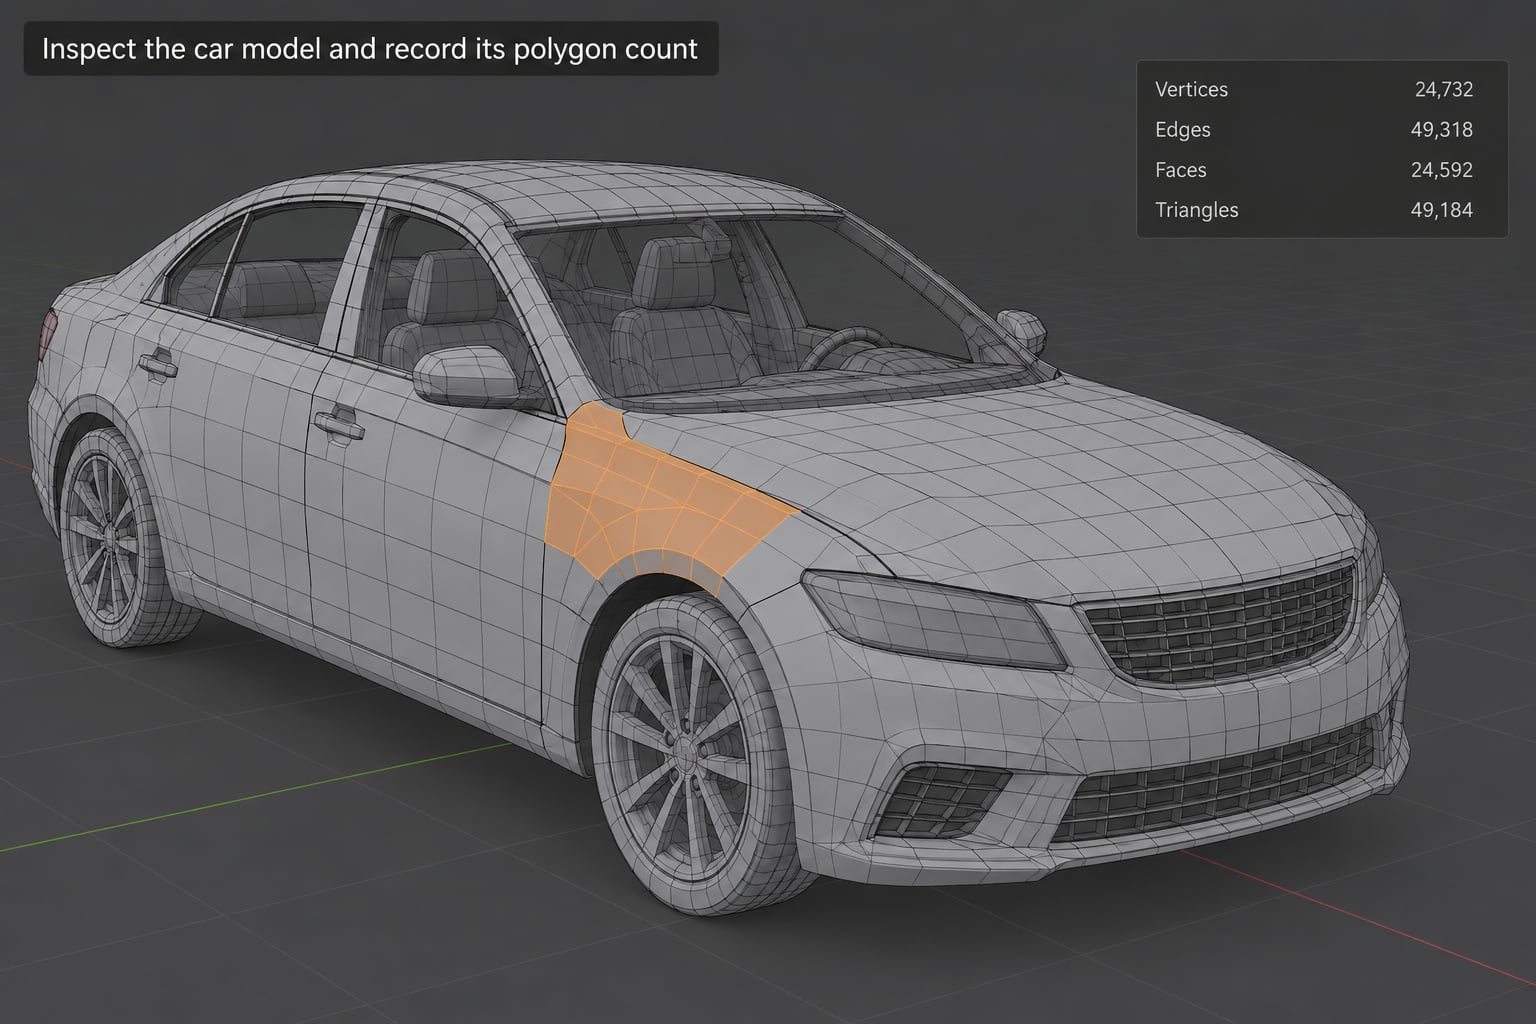
Task: Click the Vertices label in stats panel
Action: pos(1191,89)
